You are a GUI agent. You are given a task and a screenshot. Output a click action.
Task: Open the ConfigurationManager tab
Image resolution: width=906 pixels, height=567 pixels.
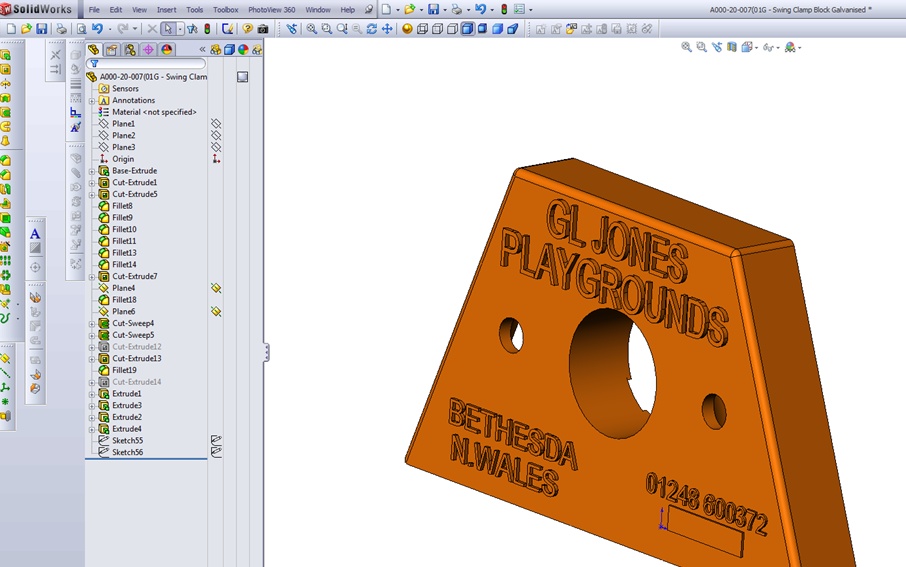click(130, 50)
